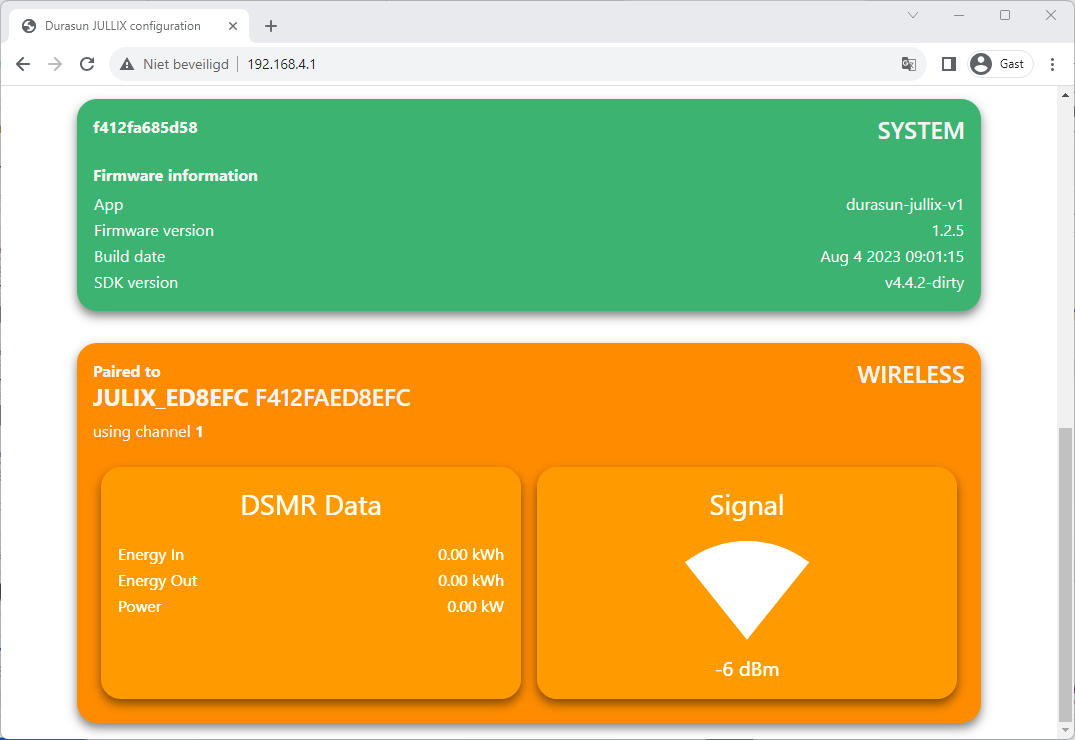Click the WIRELESS card heading
The height and width of the screenshot is (740, 1075).
(910, 375)
